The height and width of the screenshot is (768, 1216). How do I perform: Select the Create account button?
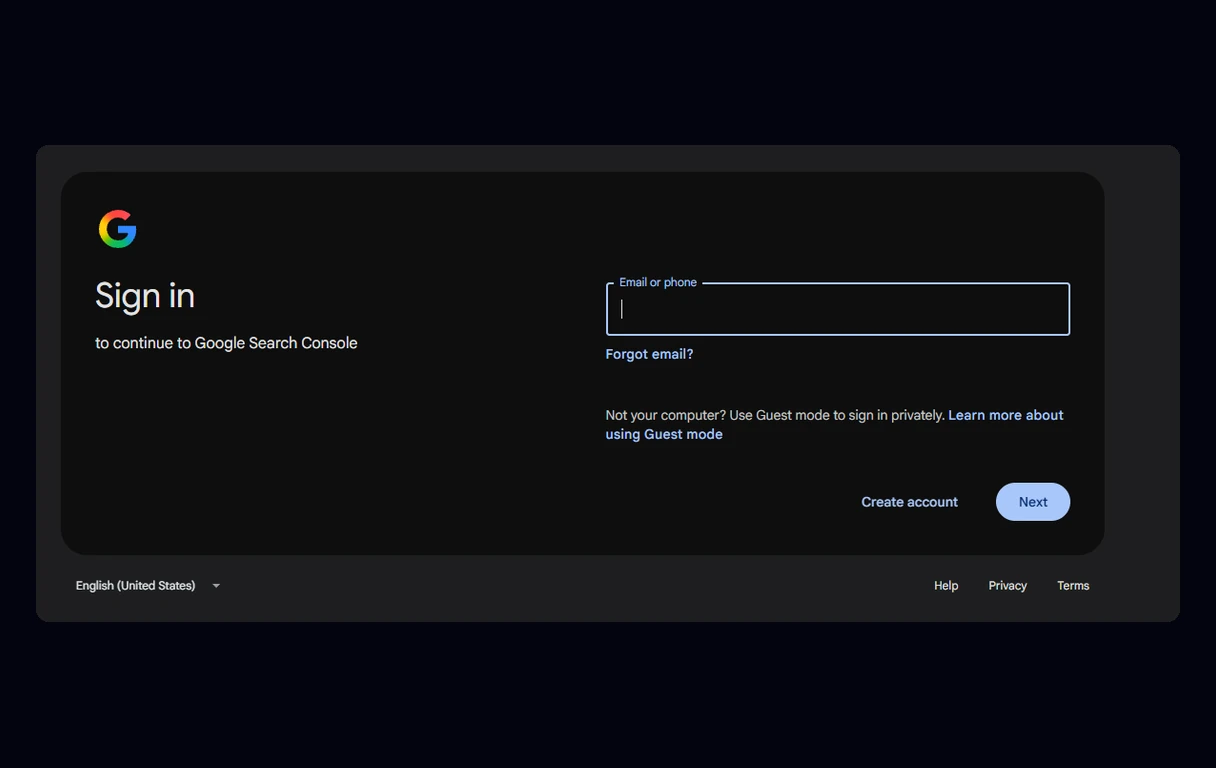(910, 502)
